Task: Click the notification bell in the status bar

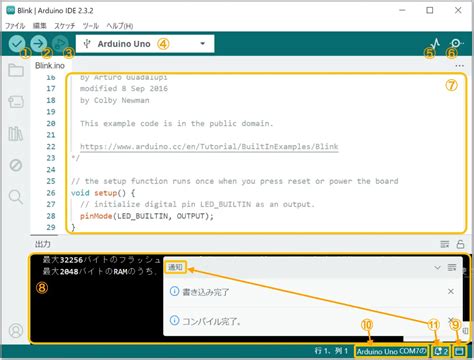Action: [x=441, y=351]
